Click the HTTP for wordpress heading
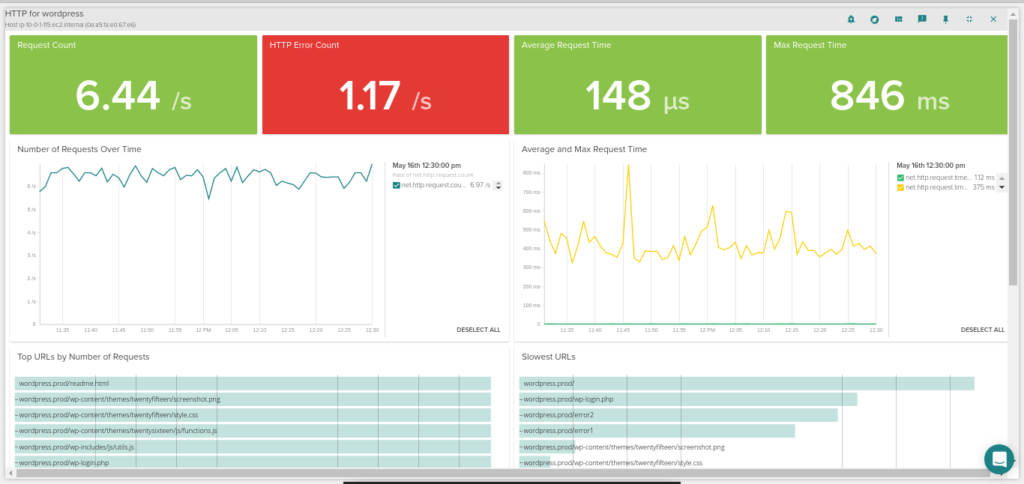Screen dimensions: 1024x484 44,14
